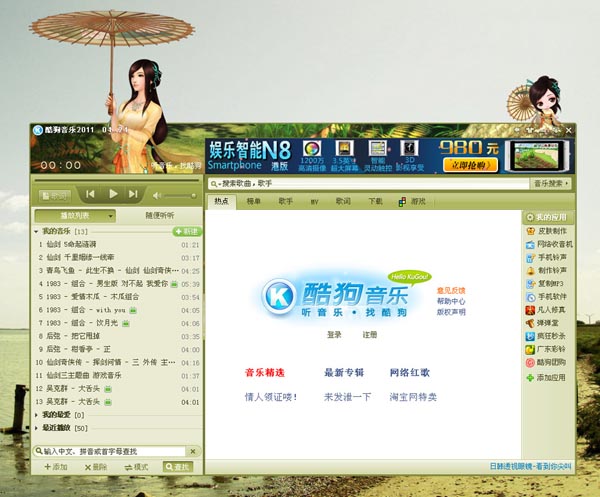Skip to the next track
600x497 pixels.
pos(133,194)
